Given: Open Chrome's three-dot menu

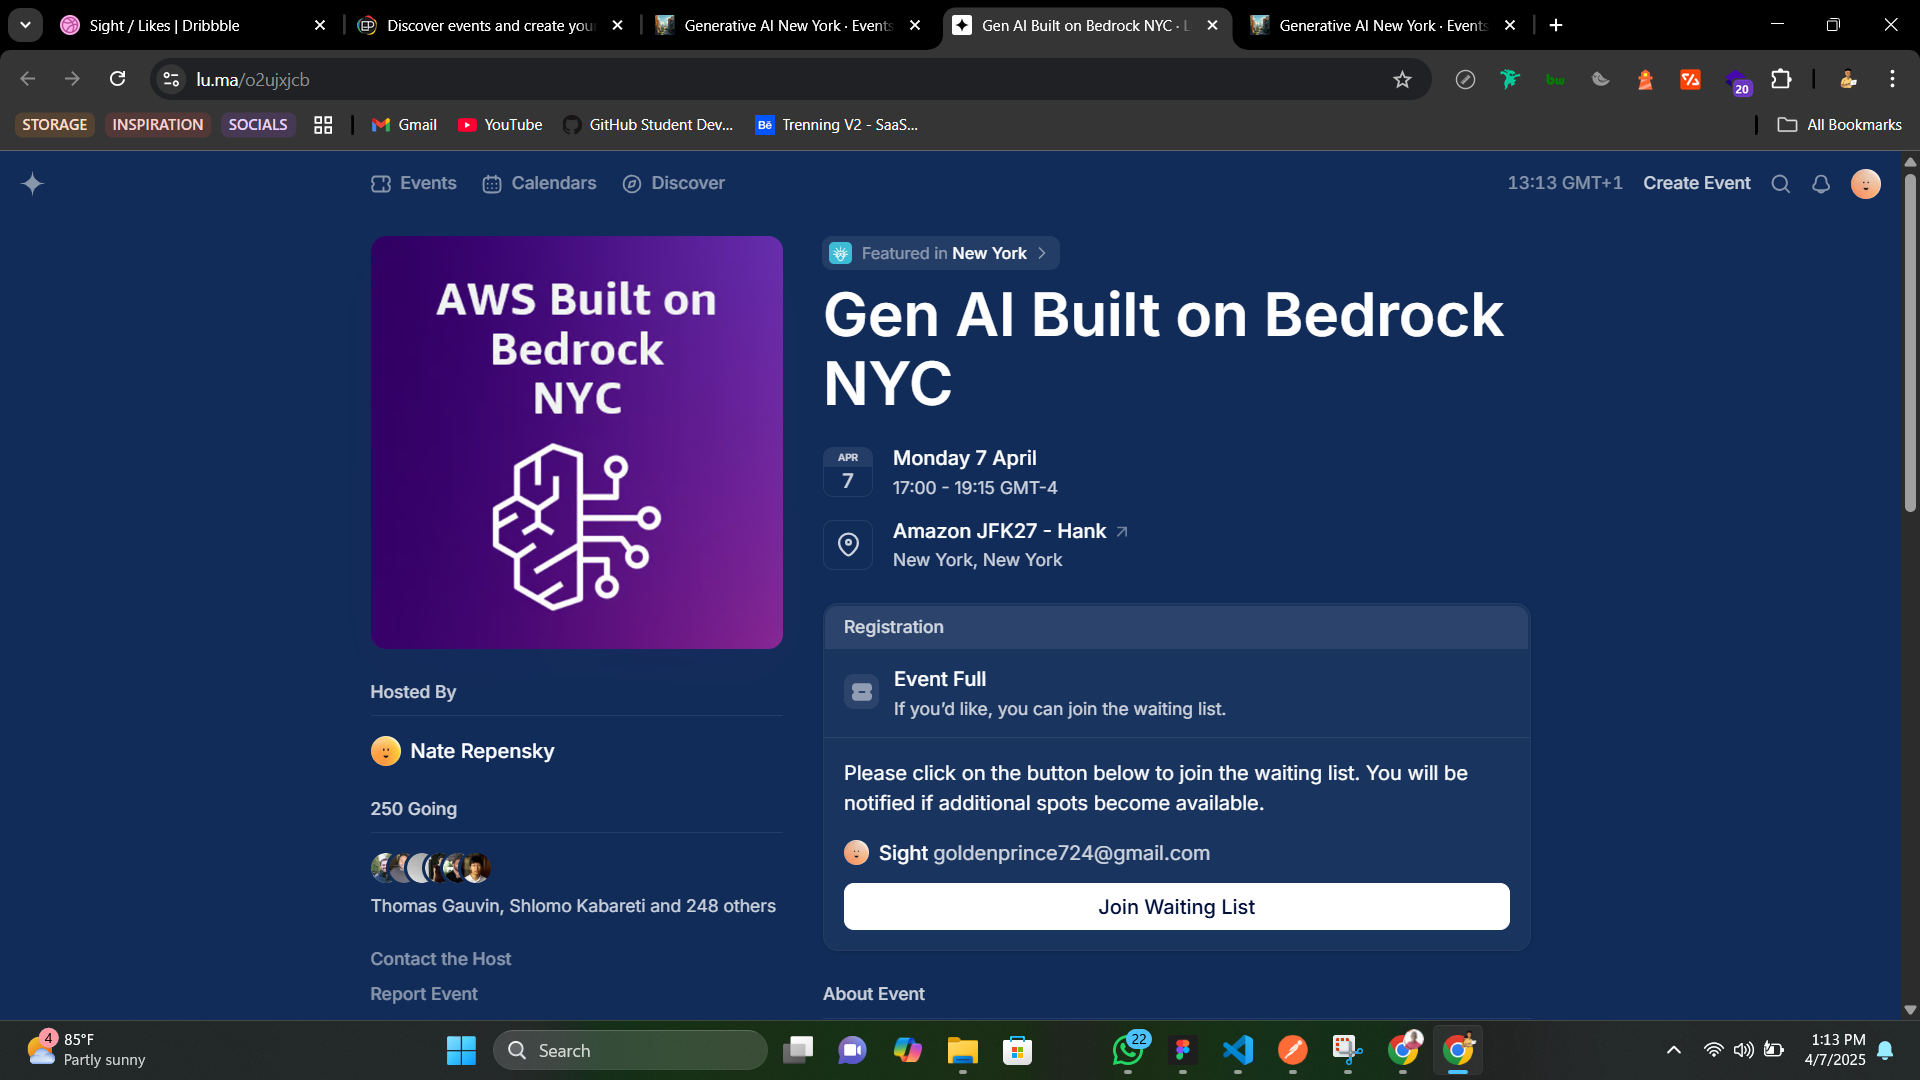Looking at the screenshot, I should [x=1892, y=79].
